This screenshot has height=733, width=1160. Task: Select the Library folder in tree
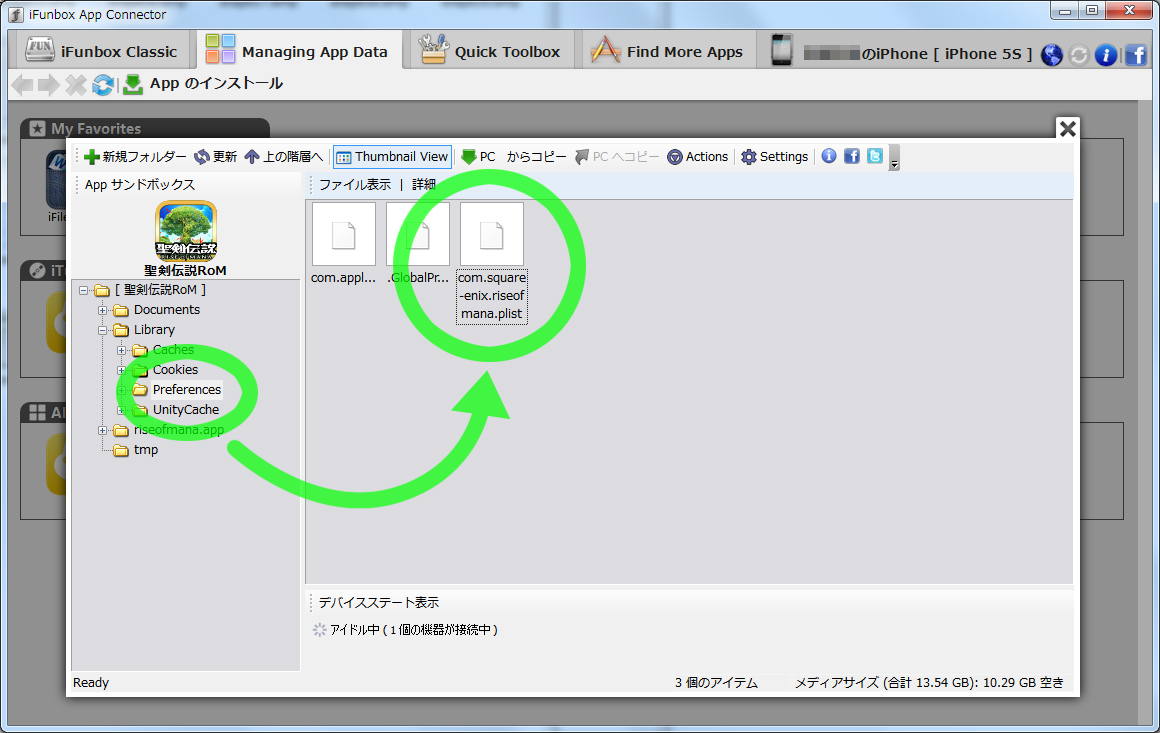tap(154, 330)
